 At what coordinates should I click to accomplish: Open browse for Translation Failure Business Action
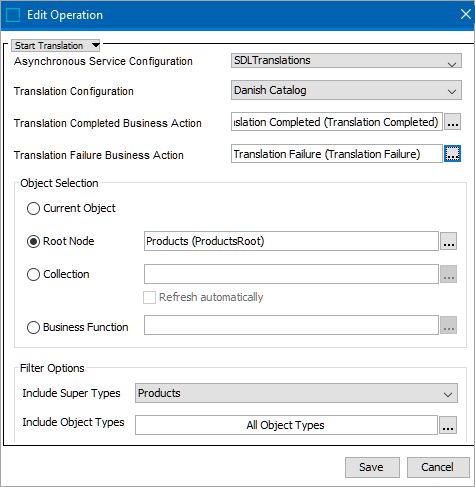452,154
